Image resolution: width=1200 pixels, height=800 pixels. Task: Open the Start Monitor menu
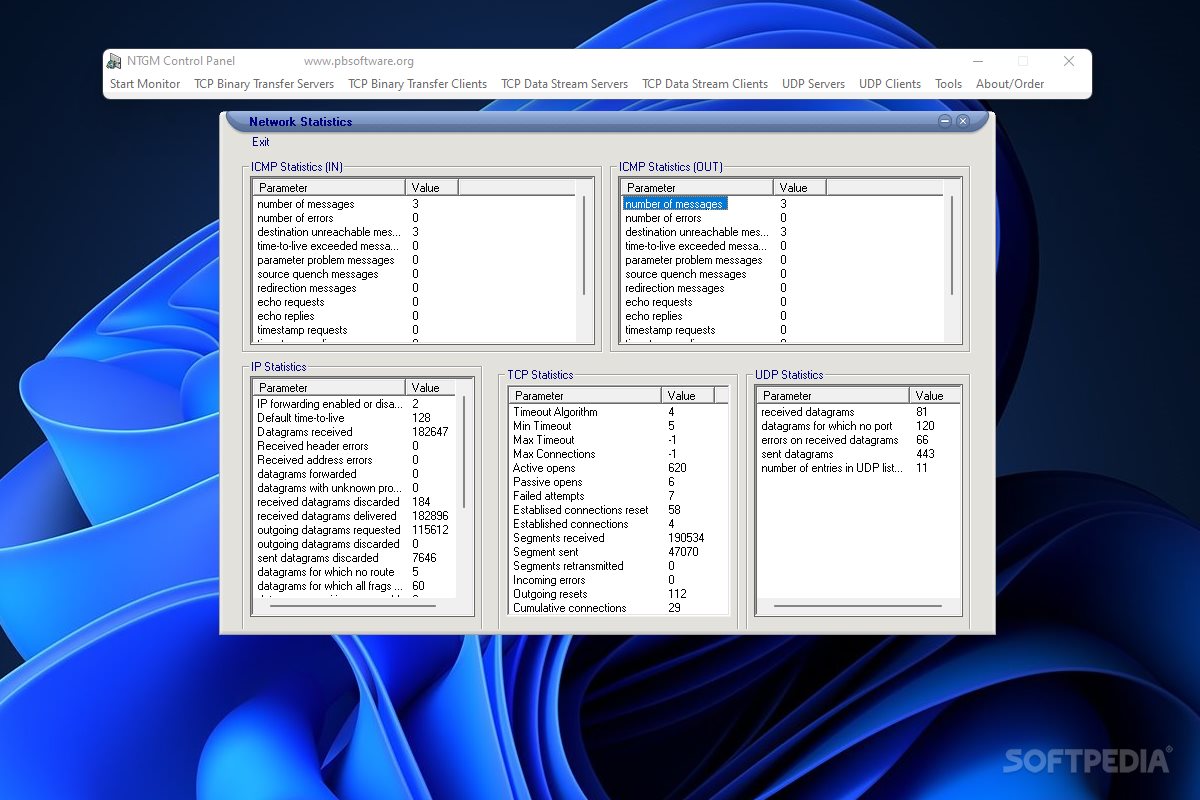pos(145,84)
